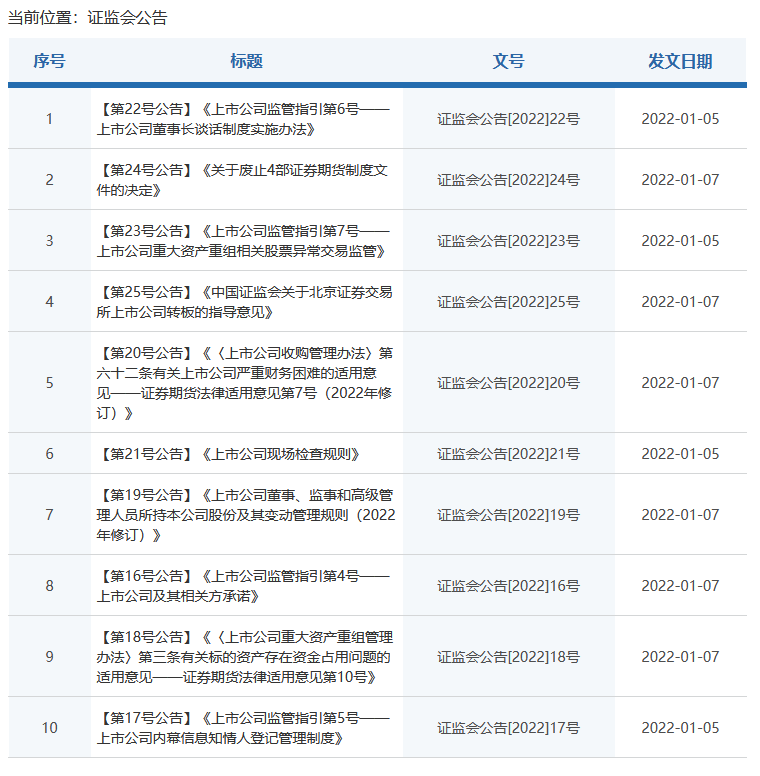This screenshot has width=760, height=776.
Task: Click sequence number 4 in the table
Action: pos(49,302)
